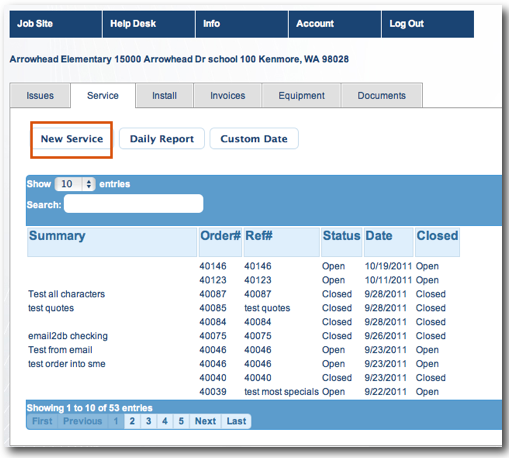The height and width of the screenshot is (458, 509).
Task: Open the Show entries count dropdown
Action: (x=75, y=184)
